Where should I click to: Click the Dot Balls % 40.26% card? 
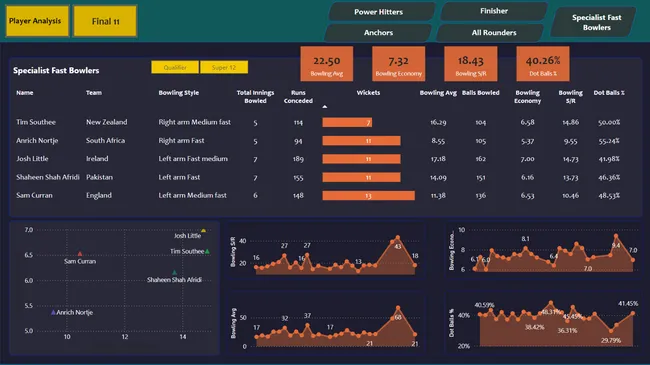coord(543,64)
